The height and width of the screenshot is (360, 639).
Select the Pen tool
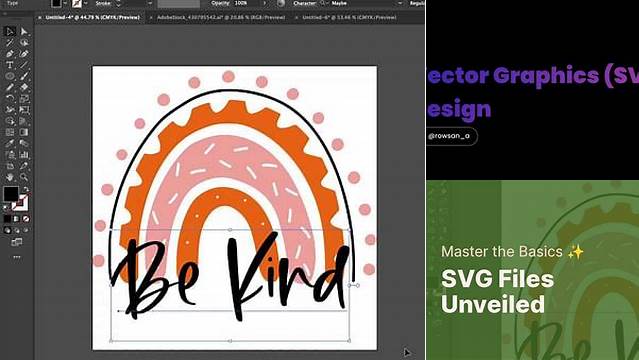(x=10, y=54)
